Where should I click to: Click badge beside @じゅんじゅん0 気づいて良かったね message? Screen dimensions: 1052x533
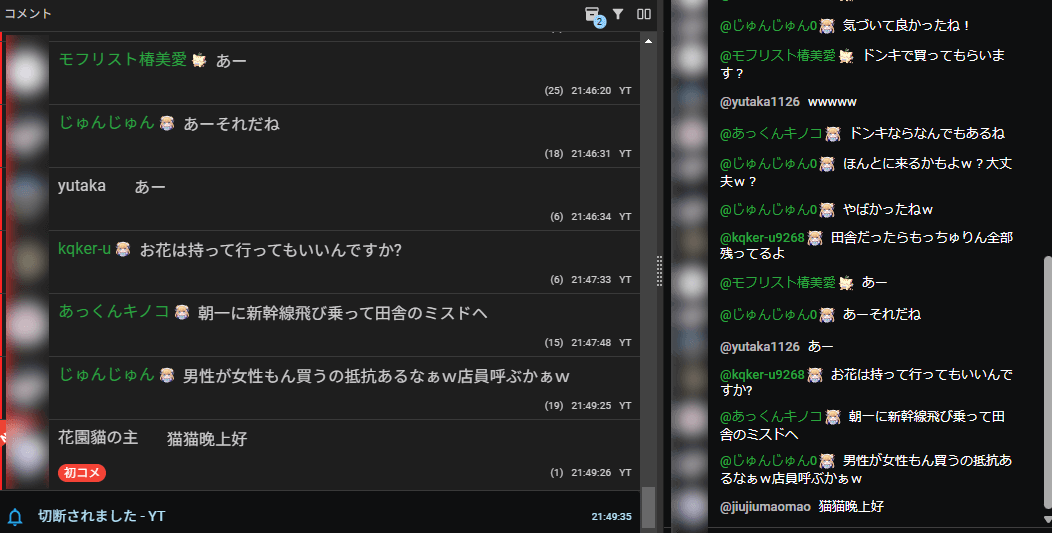[x=827, y=26]
